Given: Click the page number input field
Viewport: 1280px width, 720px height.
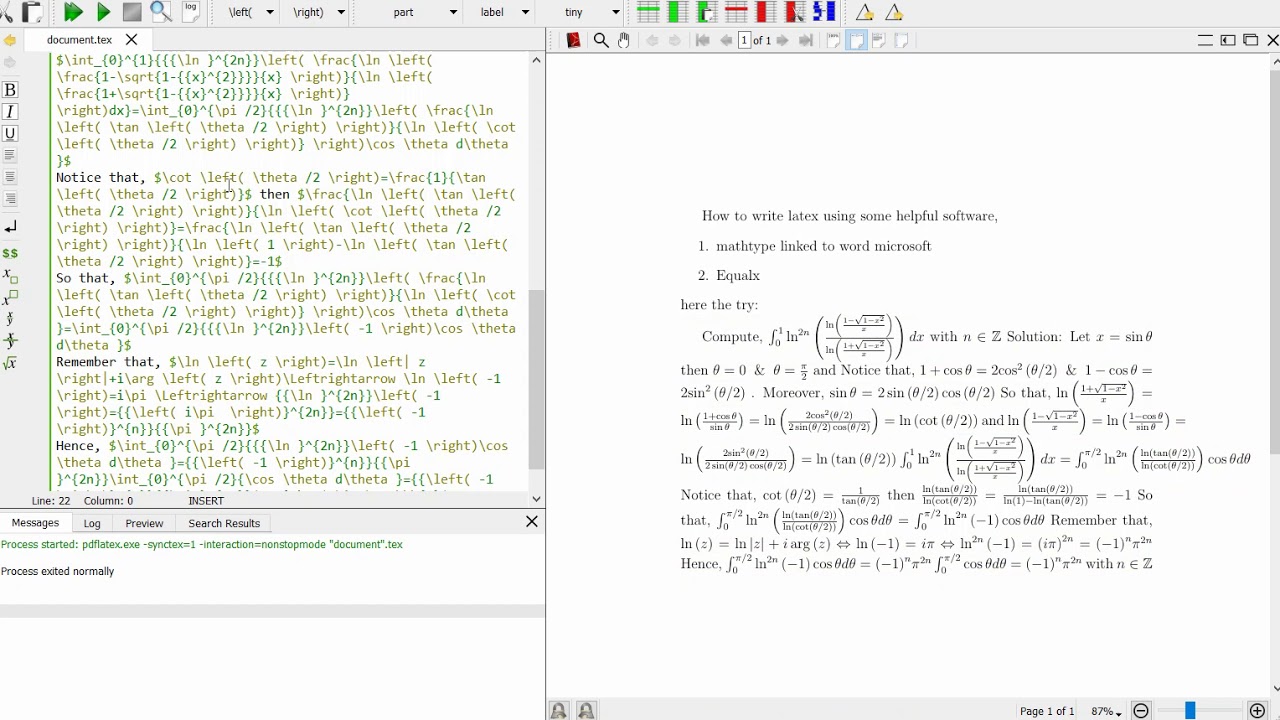Looking at the screenshot, I should (744, 40).
